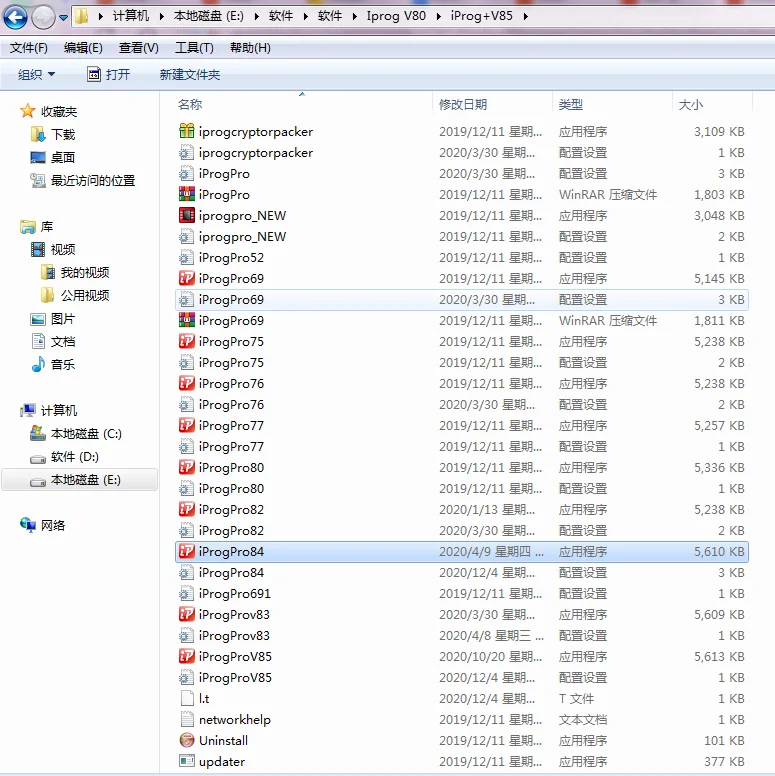The image size is (775, 776).
Task: Click the Back navigation arrow button
Action: (15, 17)
